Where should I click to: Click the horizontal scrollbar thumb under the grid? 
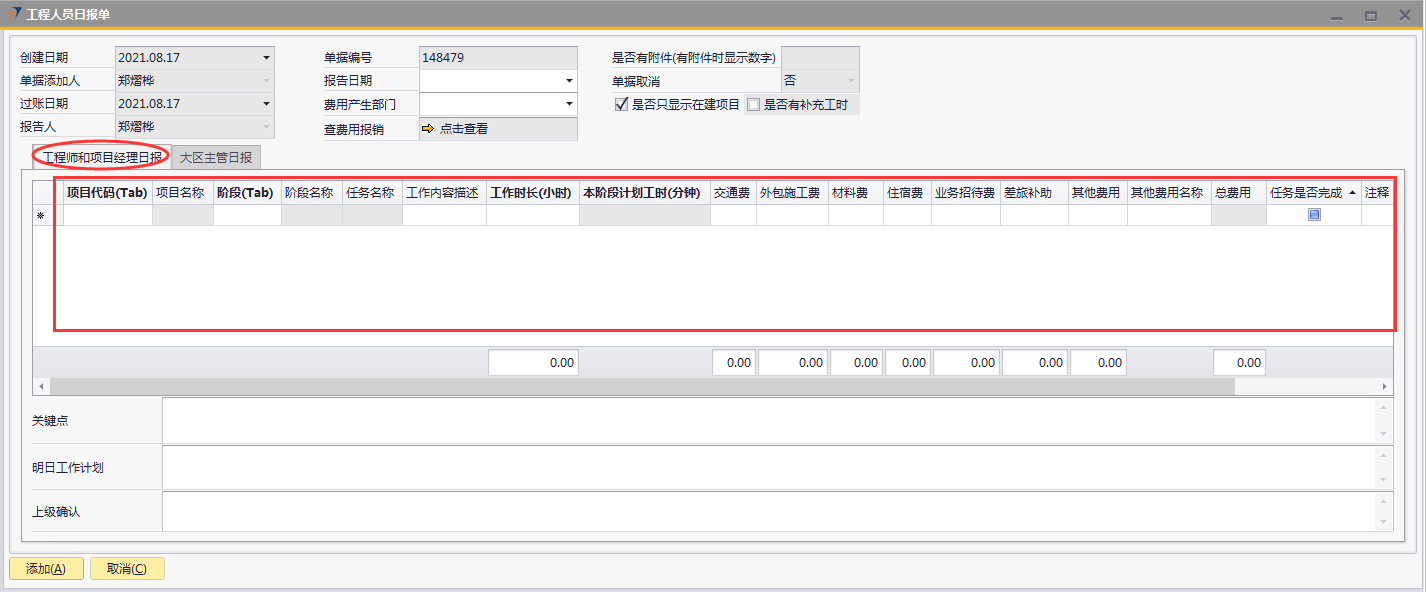640,386
